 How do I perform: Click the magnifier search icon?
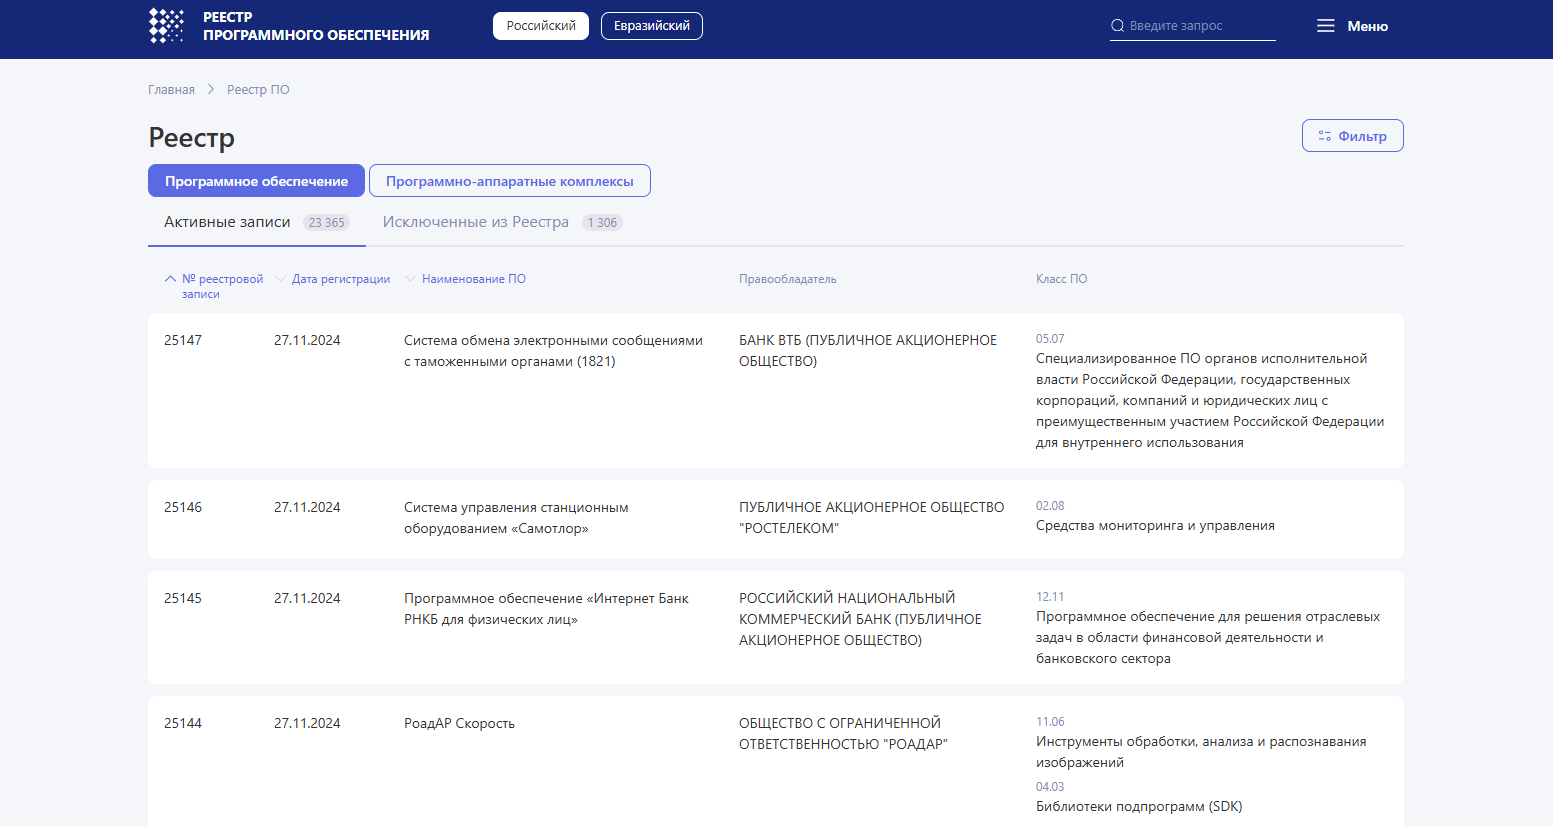click(x=1117, y=26)
